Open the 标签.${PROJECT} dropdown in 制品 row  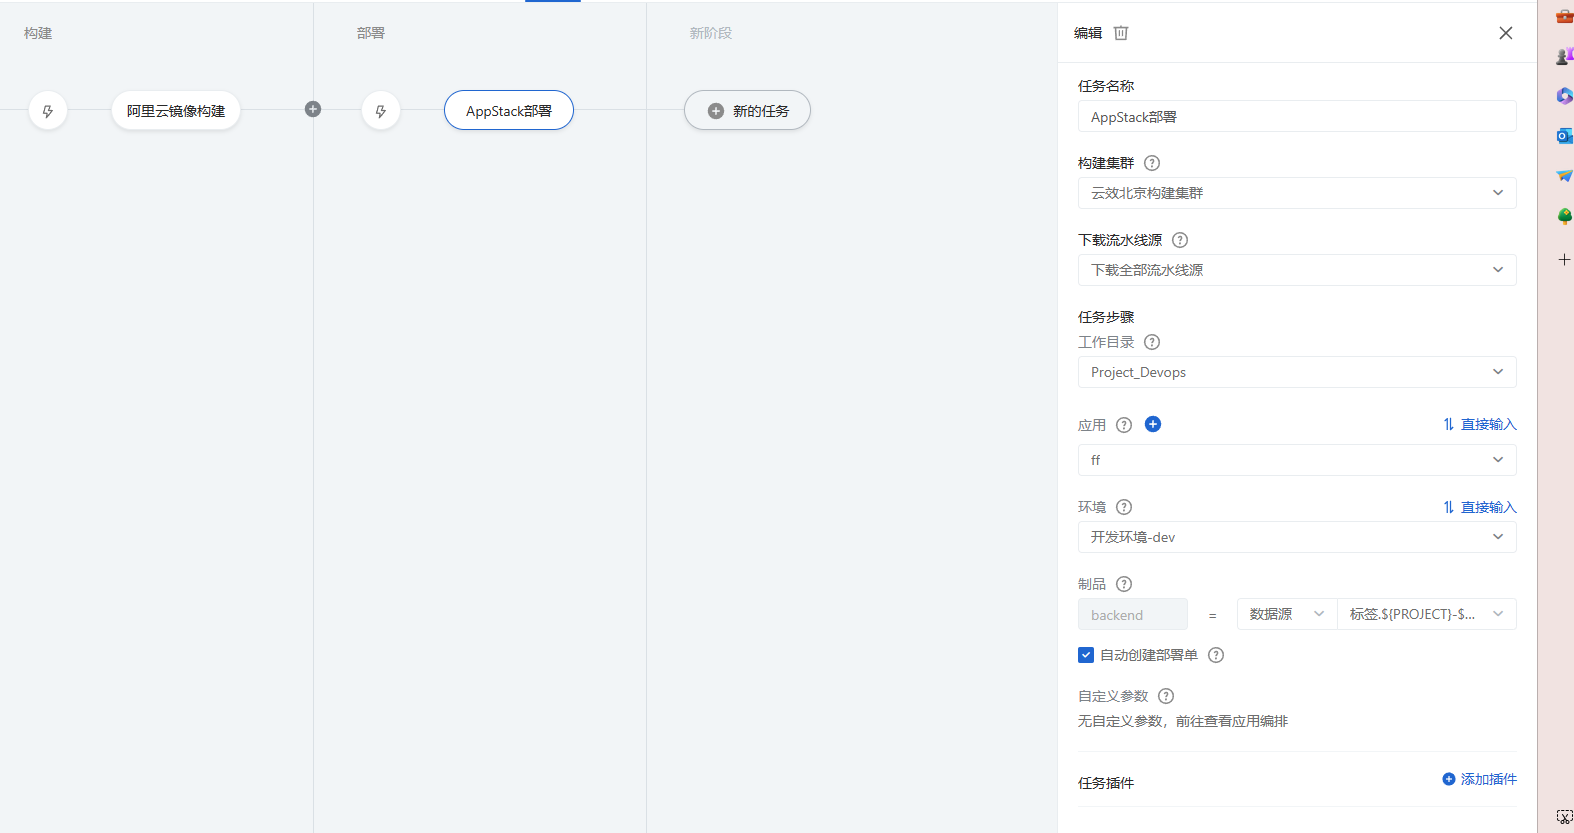[x=1427, y=614]
